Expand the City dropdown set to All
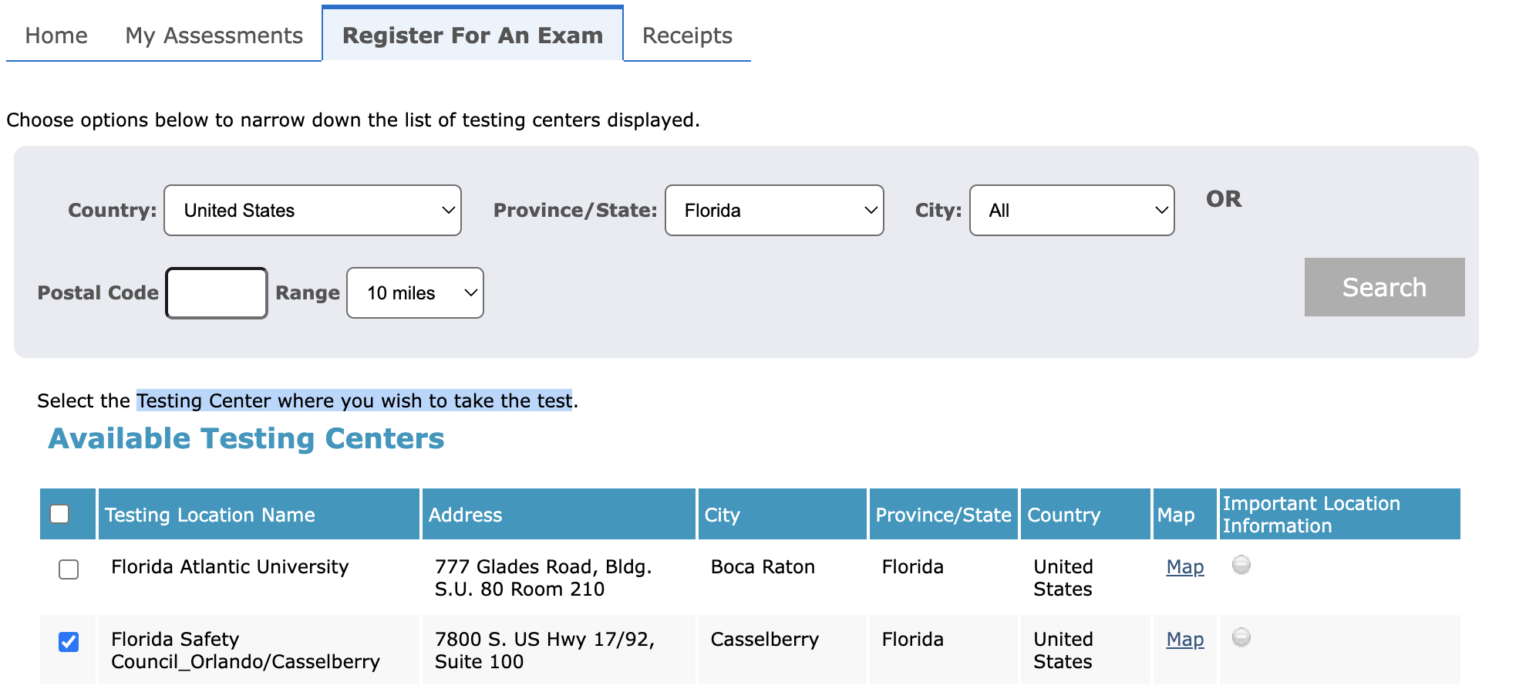This screenshot has height=696, width=1536. point(1071,210)
